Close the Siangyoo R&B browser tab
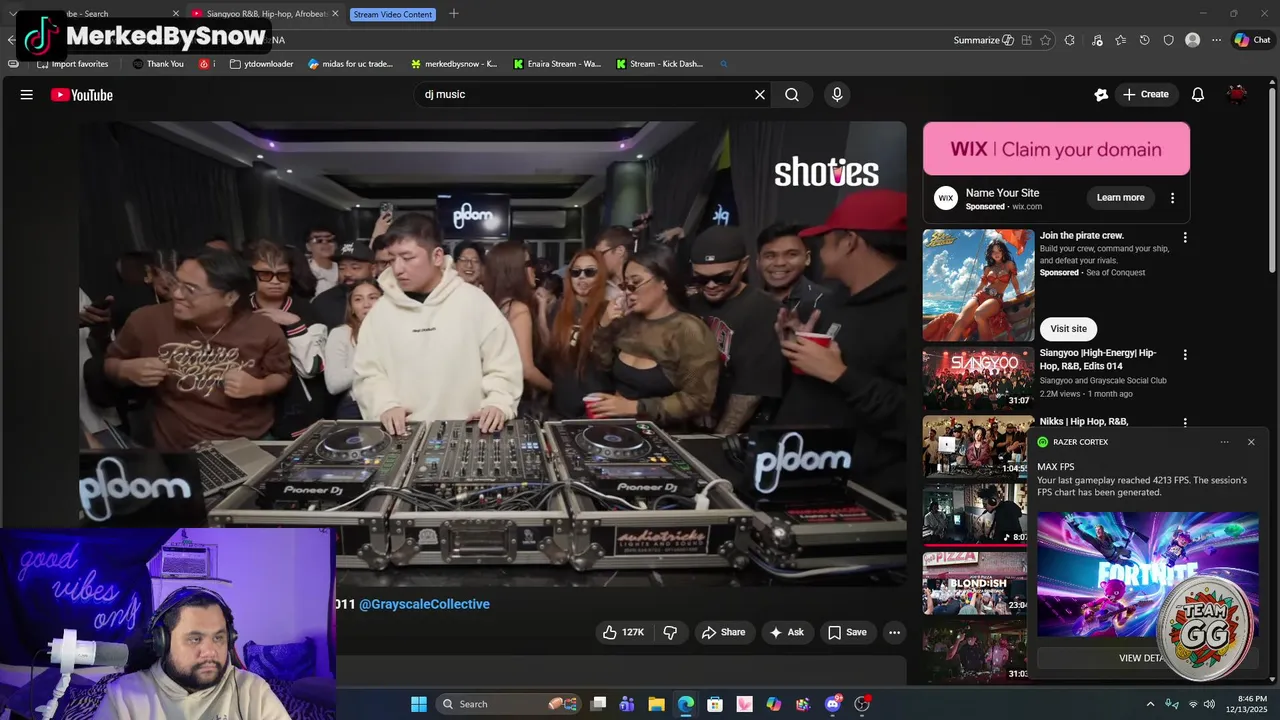 pos(336,14)
